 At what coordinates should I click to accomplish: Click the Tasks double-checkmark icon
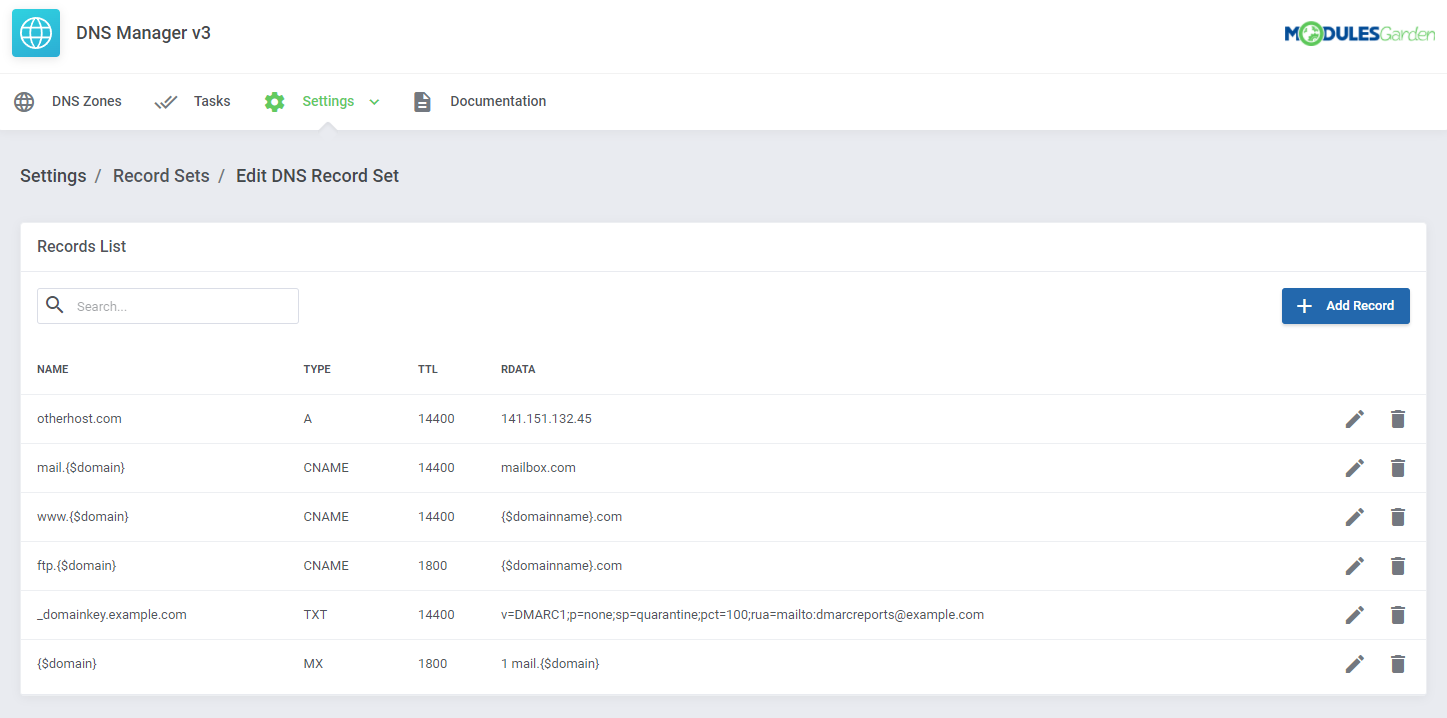point(166,102)
